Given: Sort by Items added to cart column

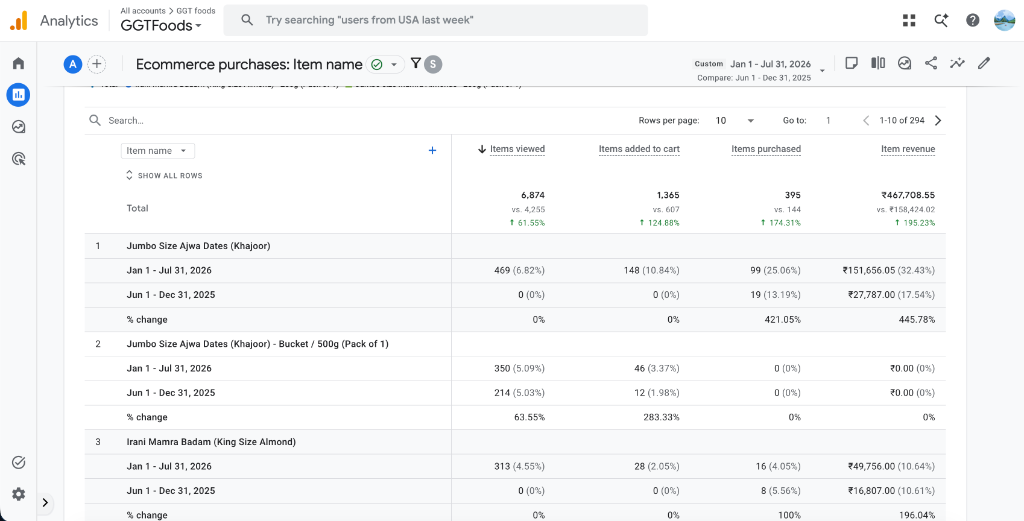Looking at the screenshot, I should pyautogui.click(x=639, y=150).
